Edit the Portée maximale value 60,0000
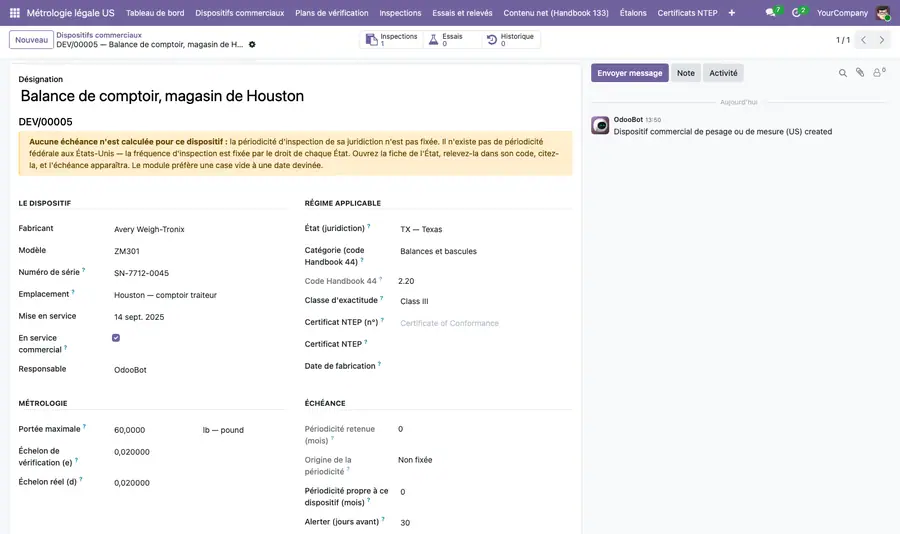This screenshot has height=534, width=900. click(155, 429)
